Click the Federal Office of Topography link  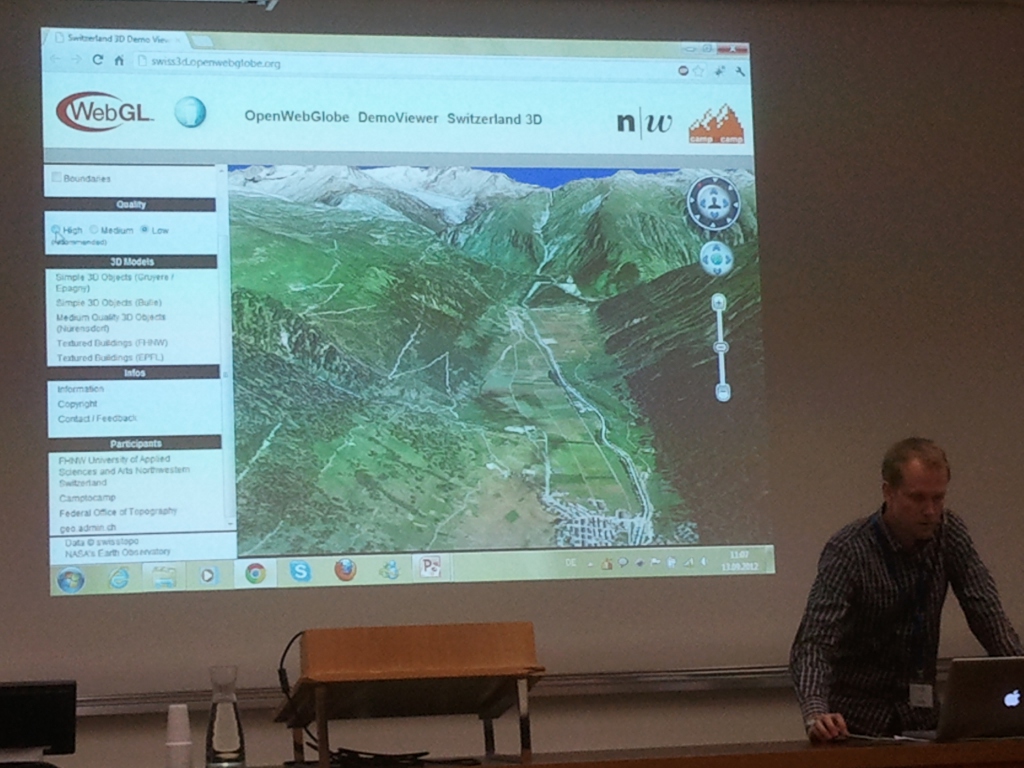118,512
